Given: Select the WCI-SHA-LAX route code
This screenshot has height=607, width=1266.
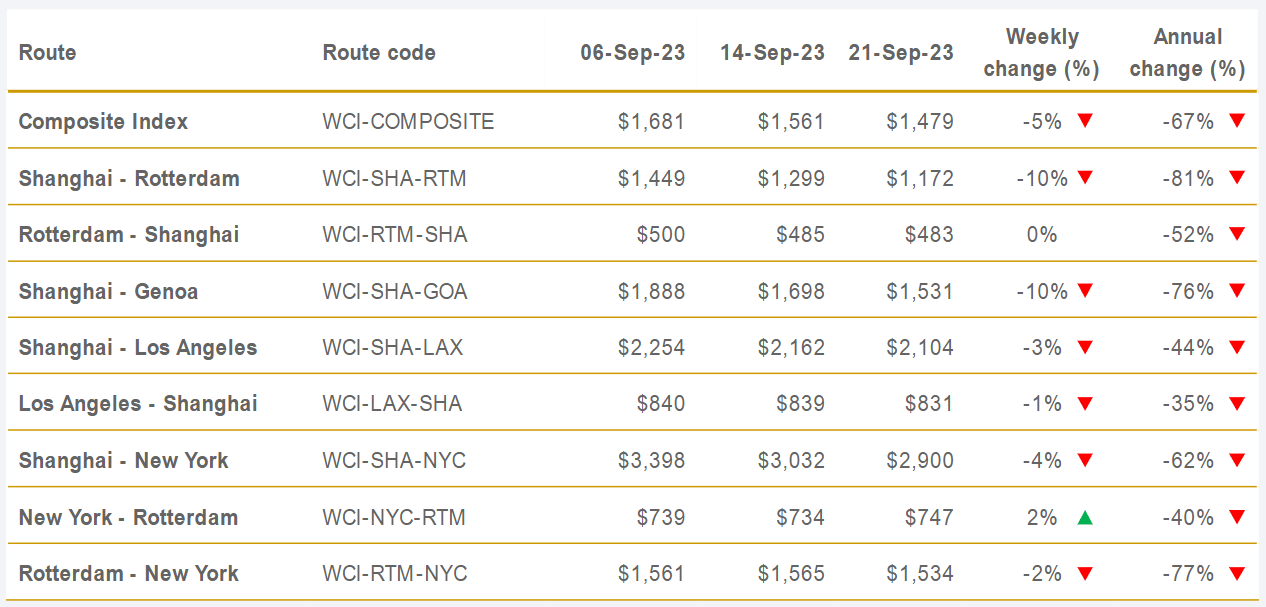Looking at the screenshot, I should click(x=393, y=347).
